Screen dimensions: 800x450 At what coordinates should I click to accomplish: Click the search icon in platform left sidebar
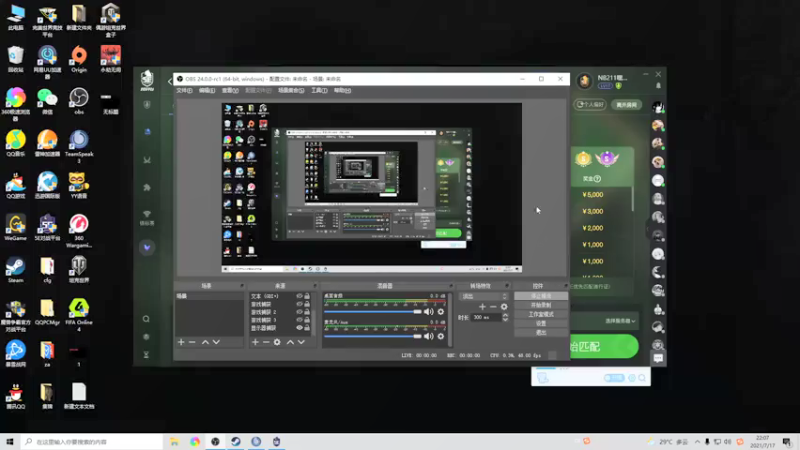[x=146, y=319]
